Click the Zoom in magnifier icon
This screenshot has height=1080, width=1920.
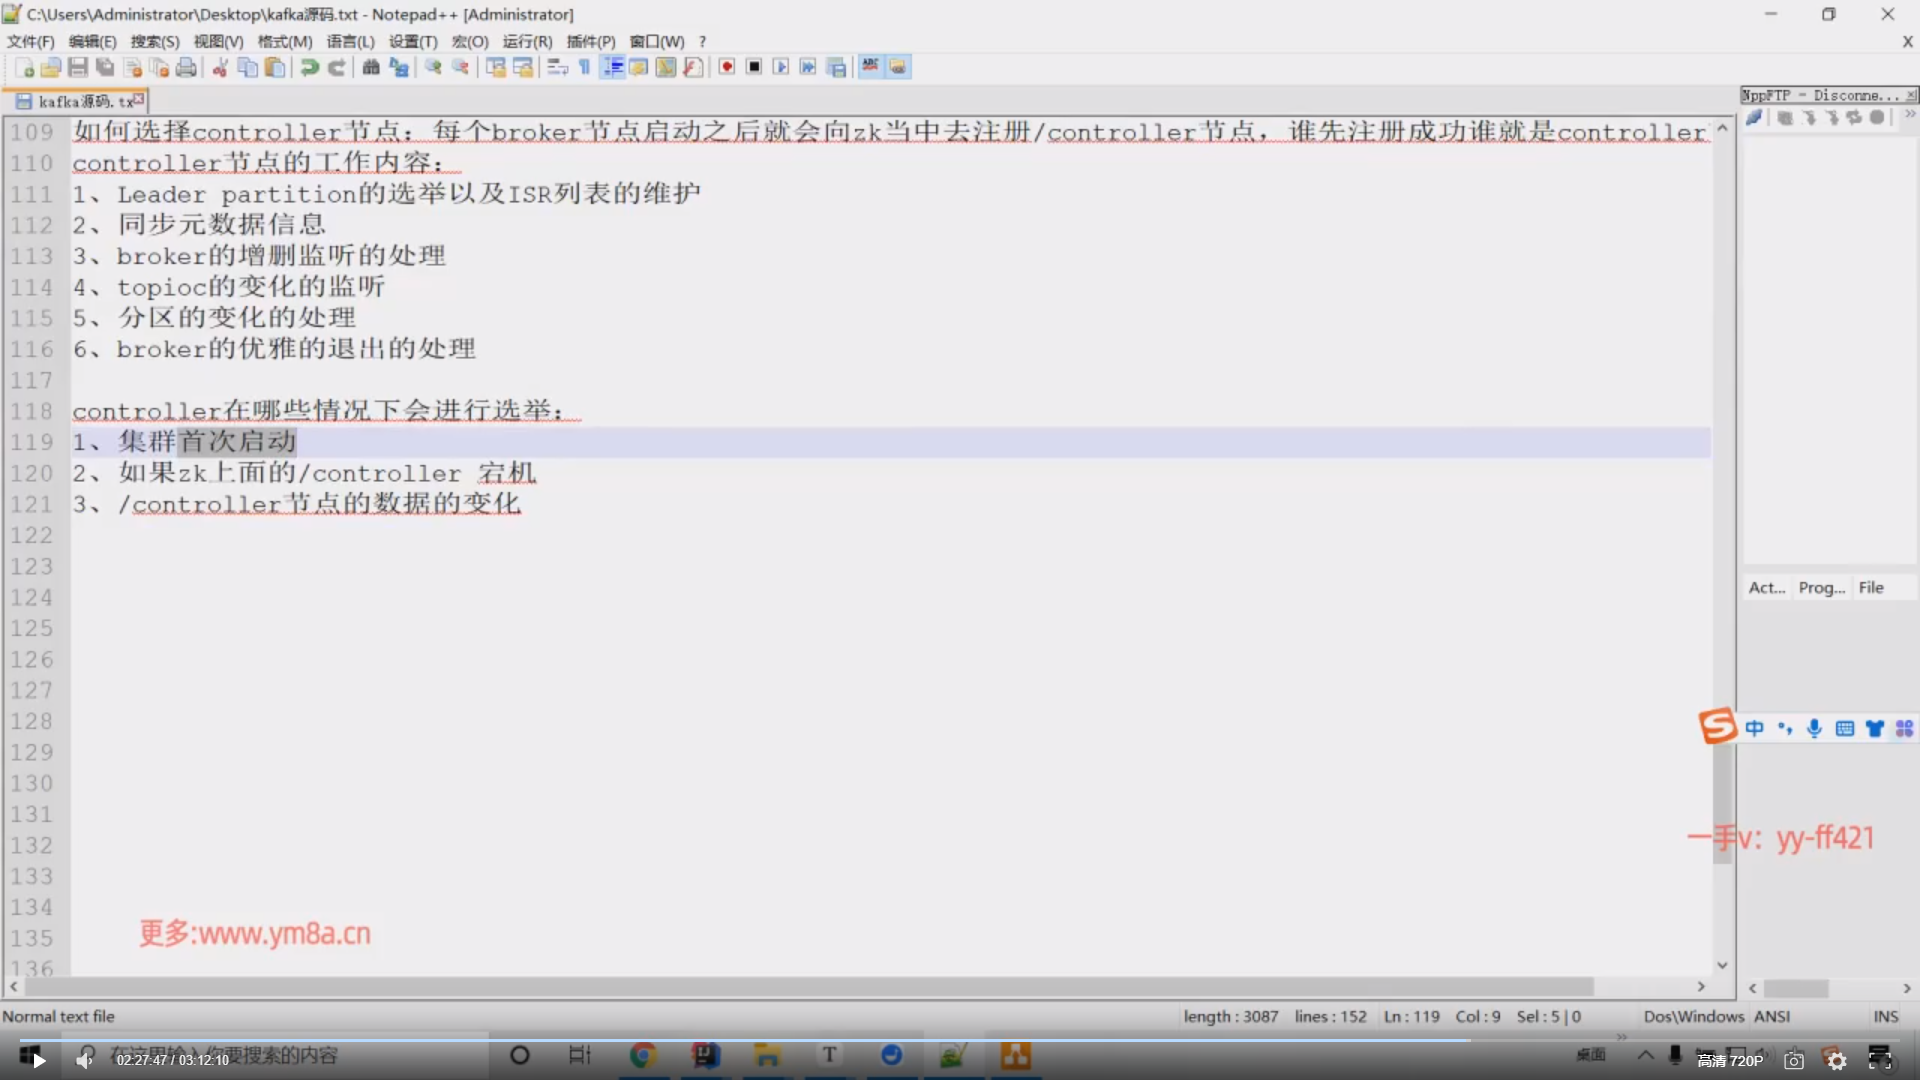point(433,67)
